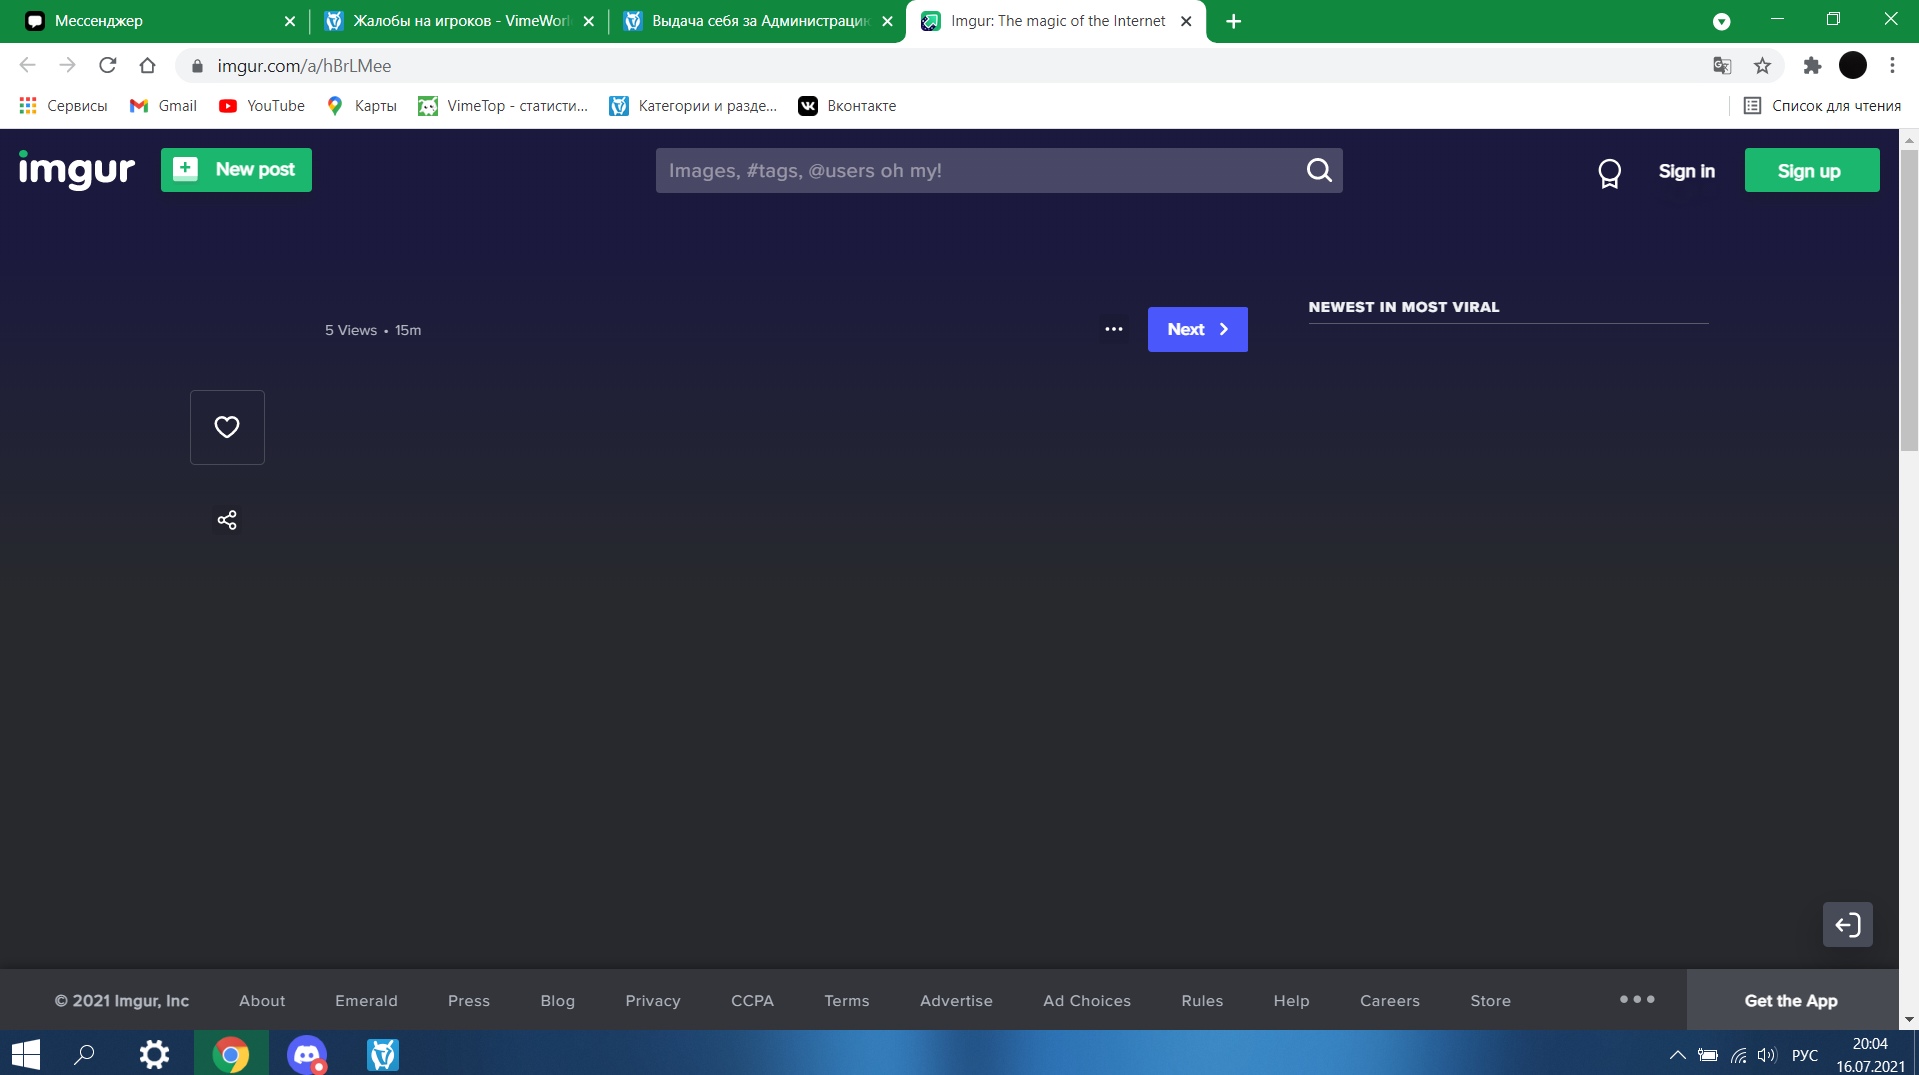Click the Google Translate icon in address bar

tap(1722, 66)
